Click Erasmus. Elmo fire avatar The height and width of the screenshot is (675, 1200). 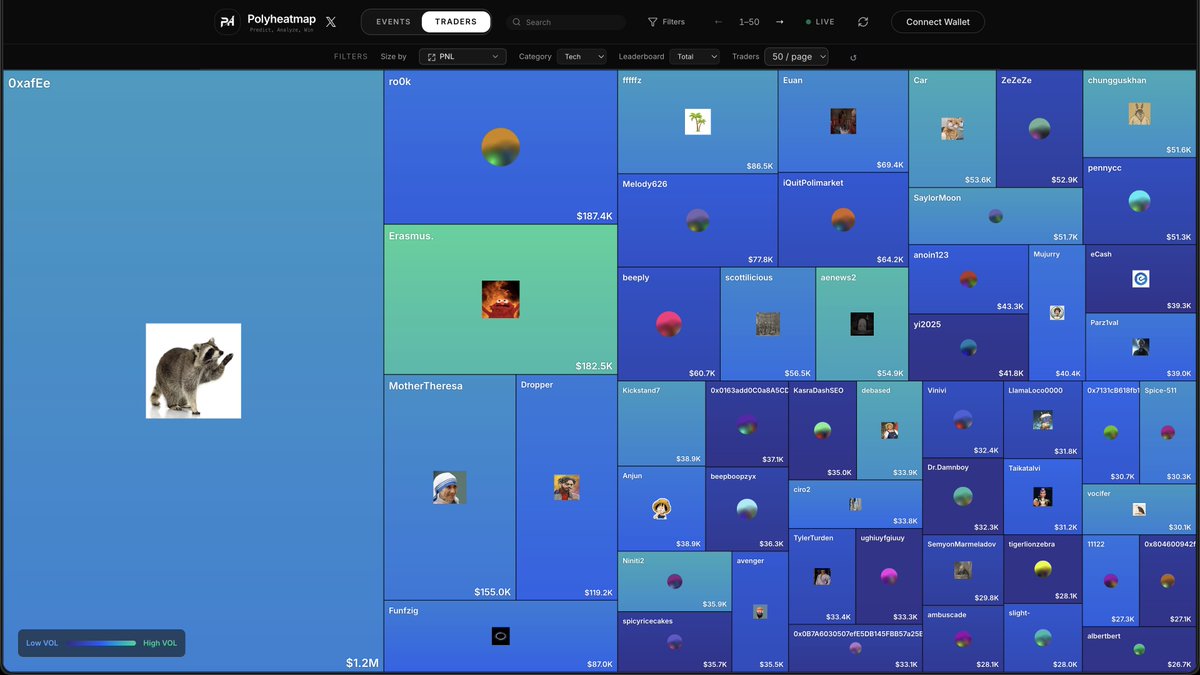point(500,299)
